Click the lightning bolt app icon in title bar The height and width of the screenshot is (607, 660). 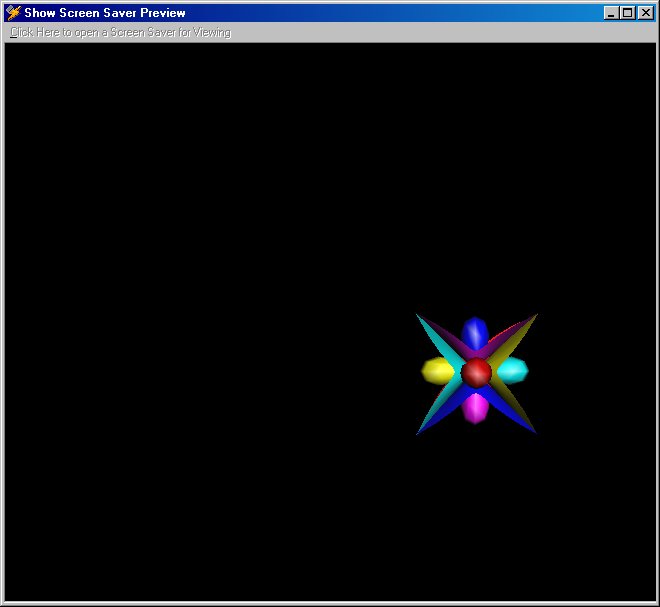14,13
